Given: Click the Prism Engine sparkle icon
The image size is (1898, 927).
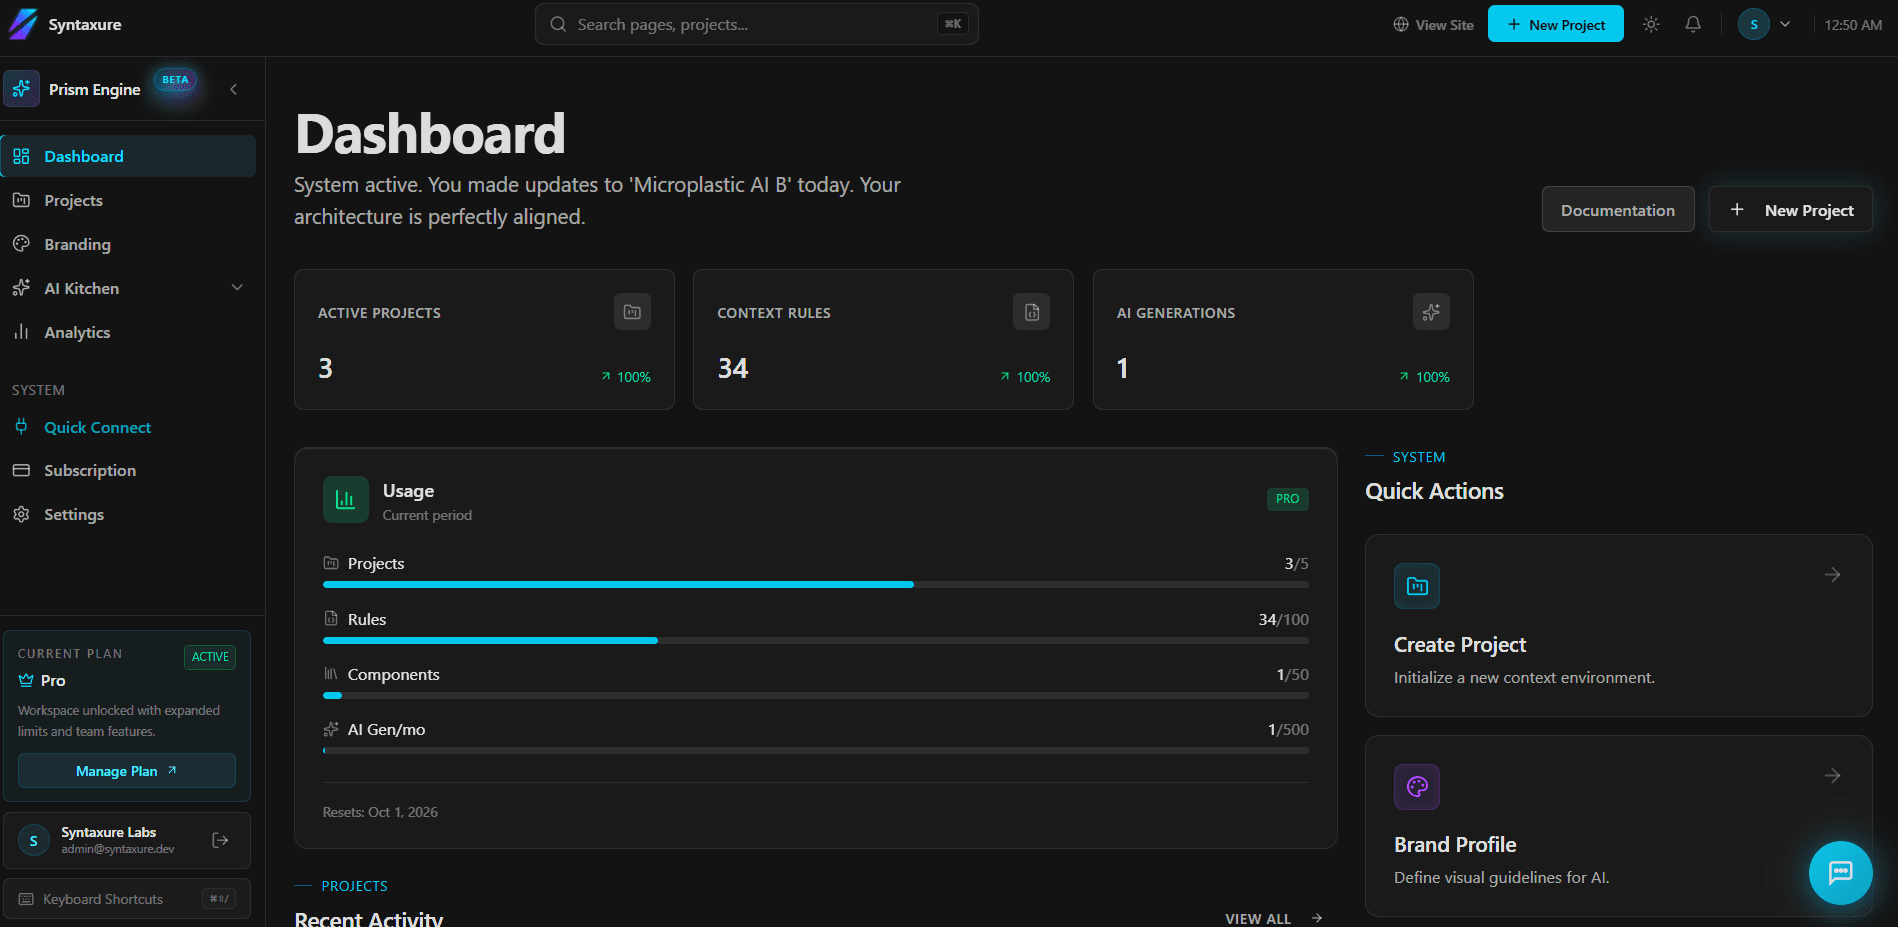Looking at the screenshot, I should tap(22, 89).
